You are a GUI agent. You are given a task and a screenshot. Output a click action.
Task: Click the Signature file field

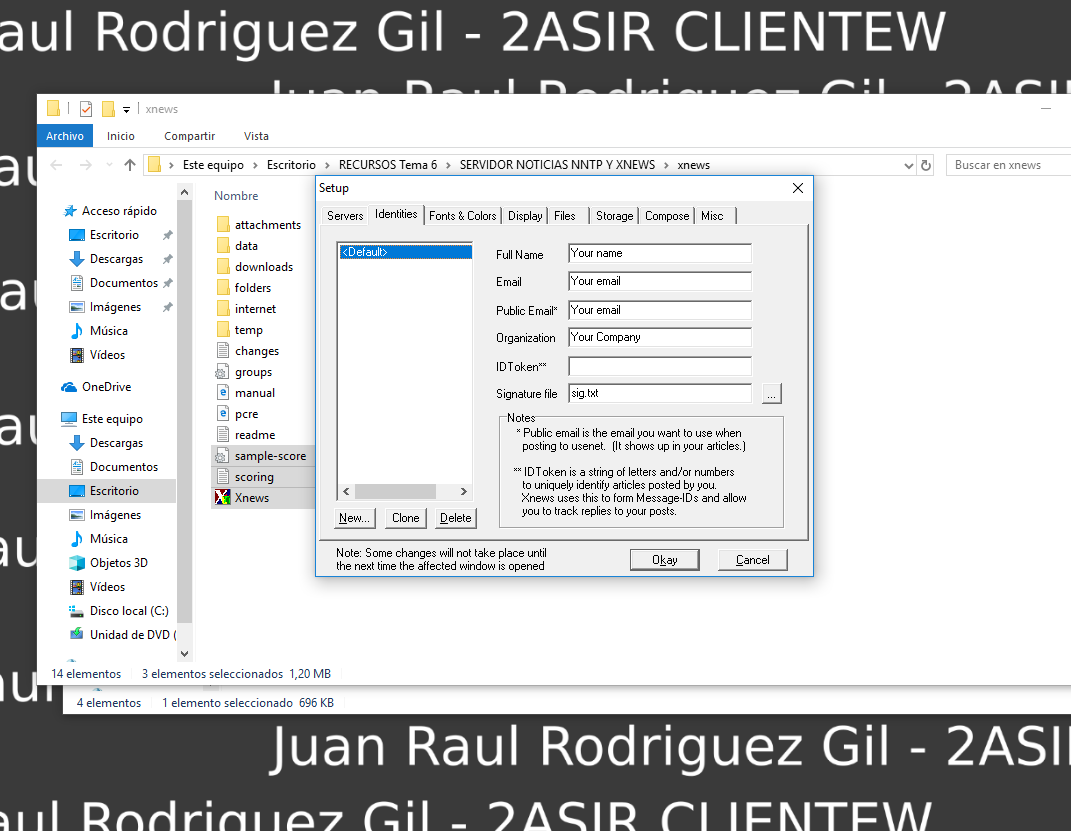[x=660, y=393]
